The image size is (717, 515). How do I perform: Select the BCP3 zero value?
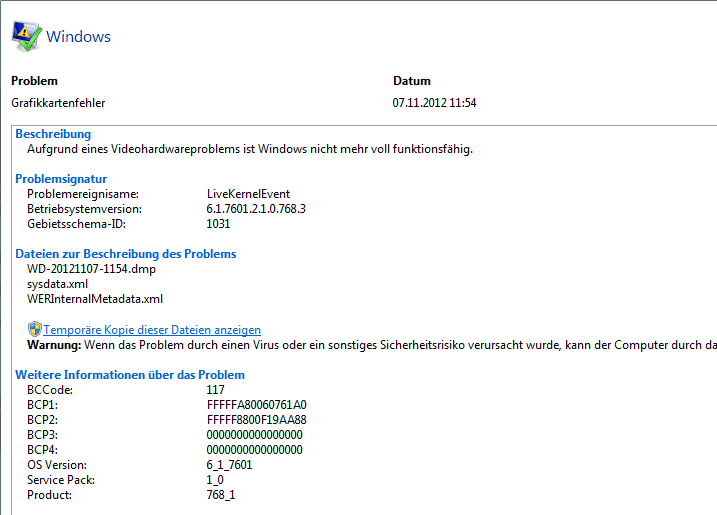254,435
